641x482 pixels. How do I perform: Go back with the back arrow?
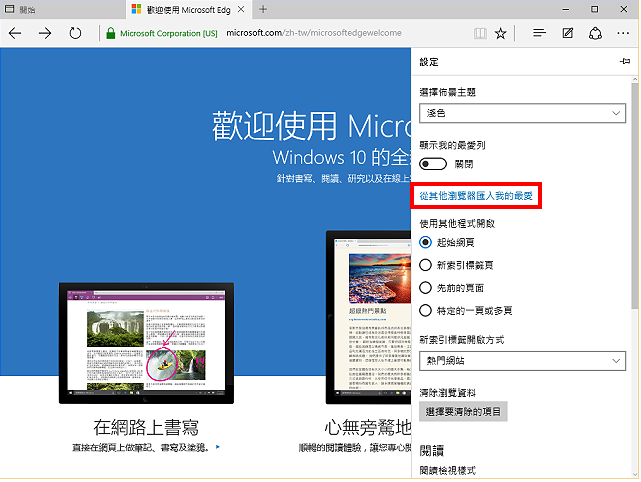(x=15, y=33)
